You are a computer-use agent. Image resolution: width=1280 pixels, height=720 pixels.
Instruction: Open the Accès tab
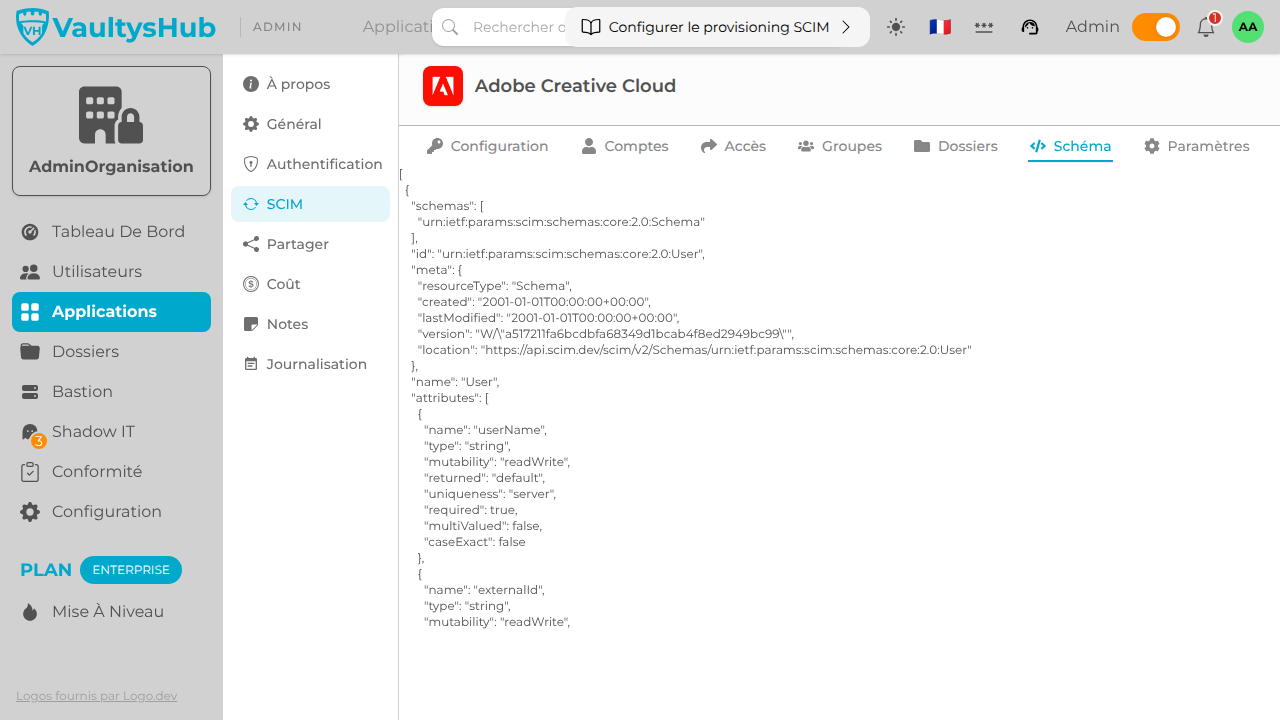click(x=733, y=146)
